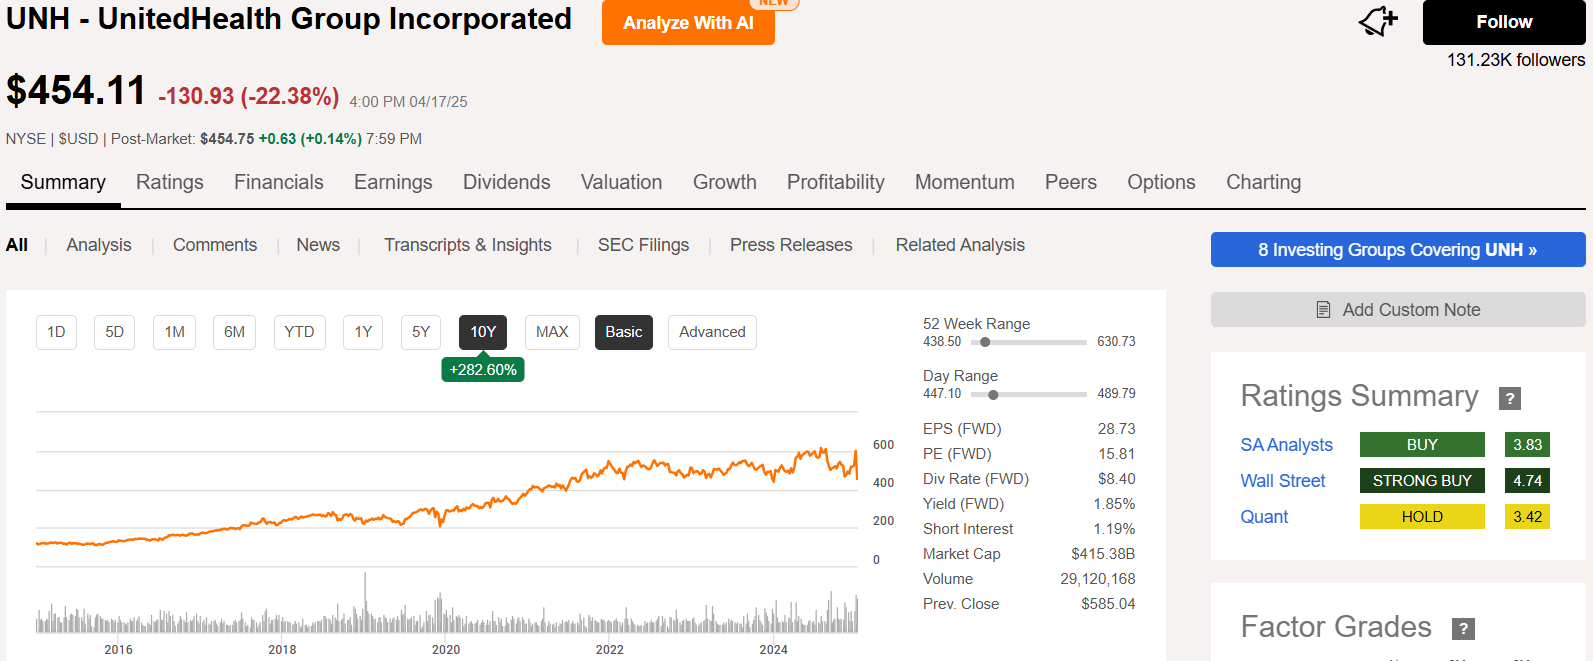
Task: Open the Dividends tab
Action: pyautogui.click(x=507, y=182)
